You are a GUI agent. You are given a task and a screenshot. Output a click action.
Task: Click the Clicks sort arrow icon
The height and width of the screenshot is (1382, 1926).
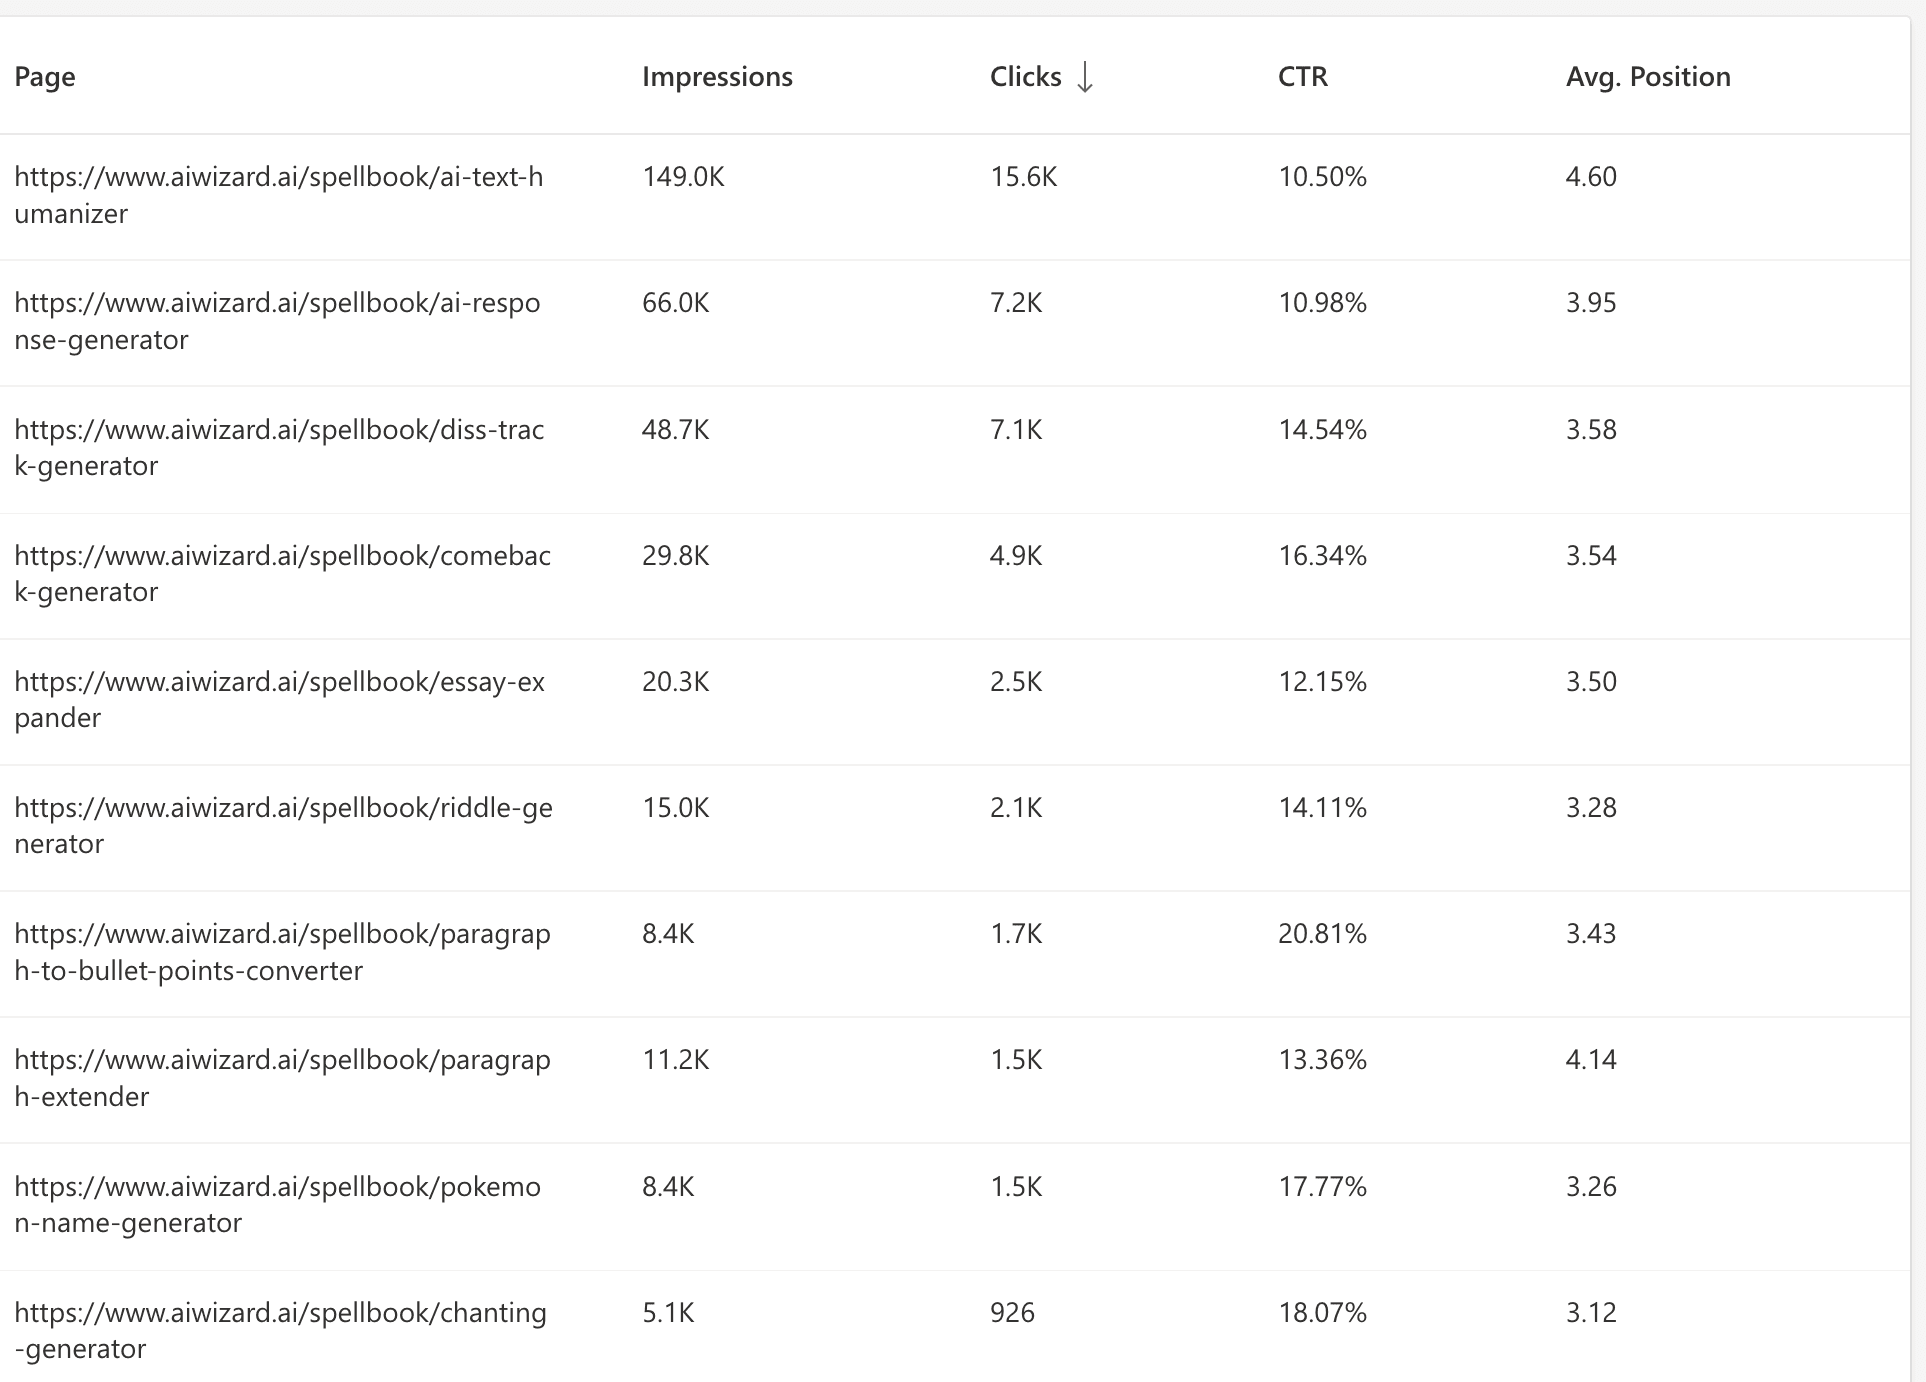[1086, 77]
